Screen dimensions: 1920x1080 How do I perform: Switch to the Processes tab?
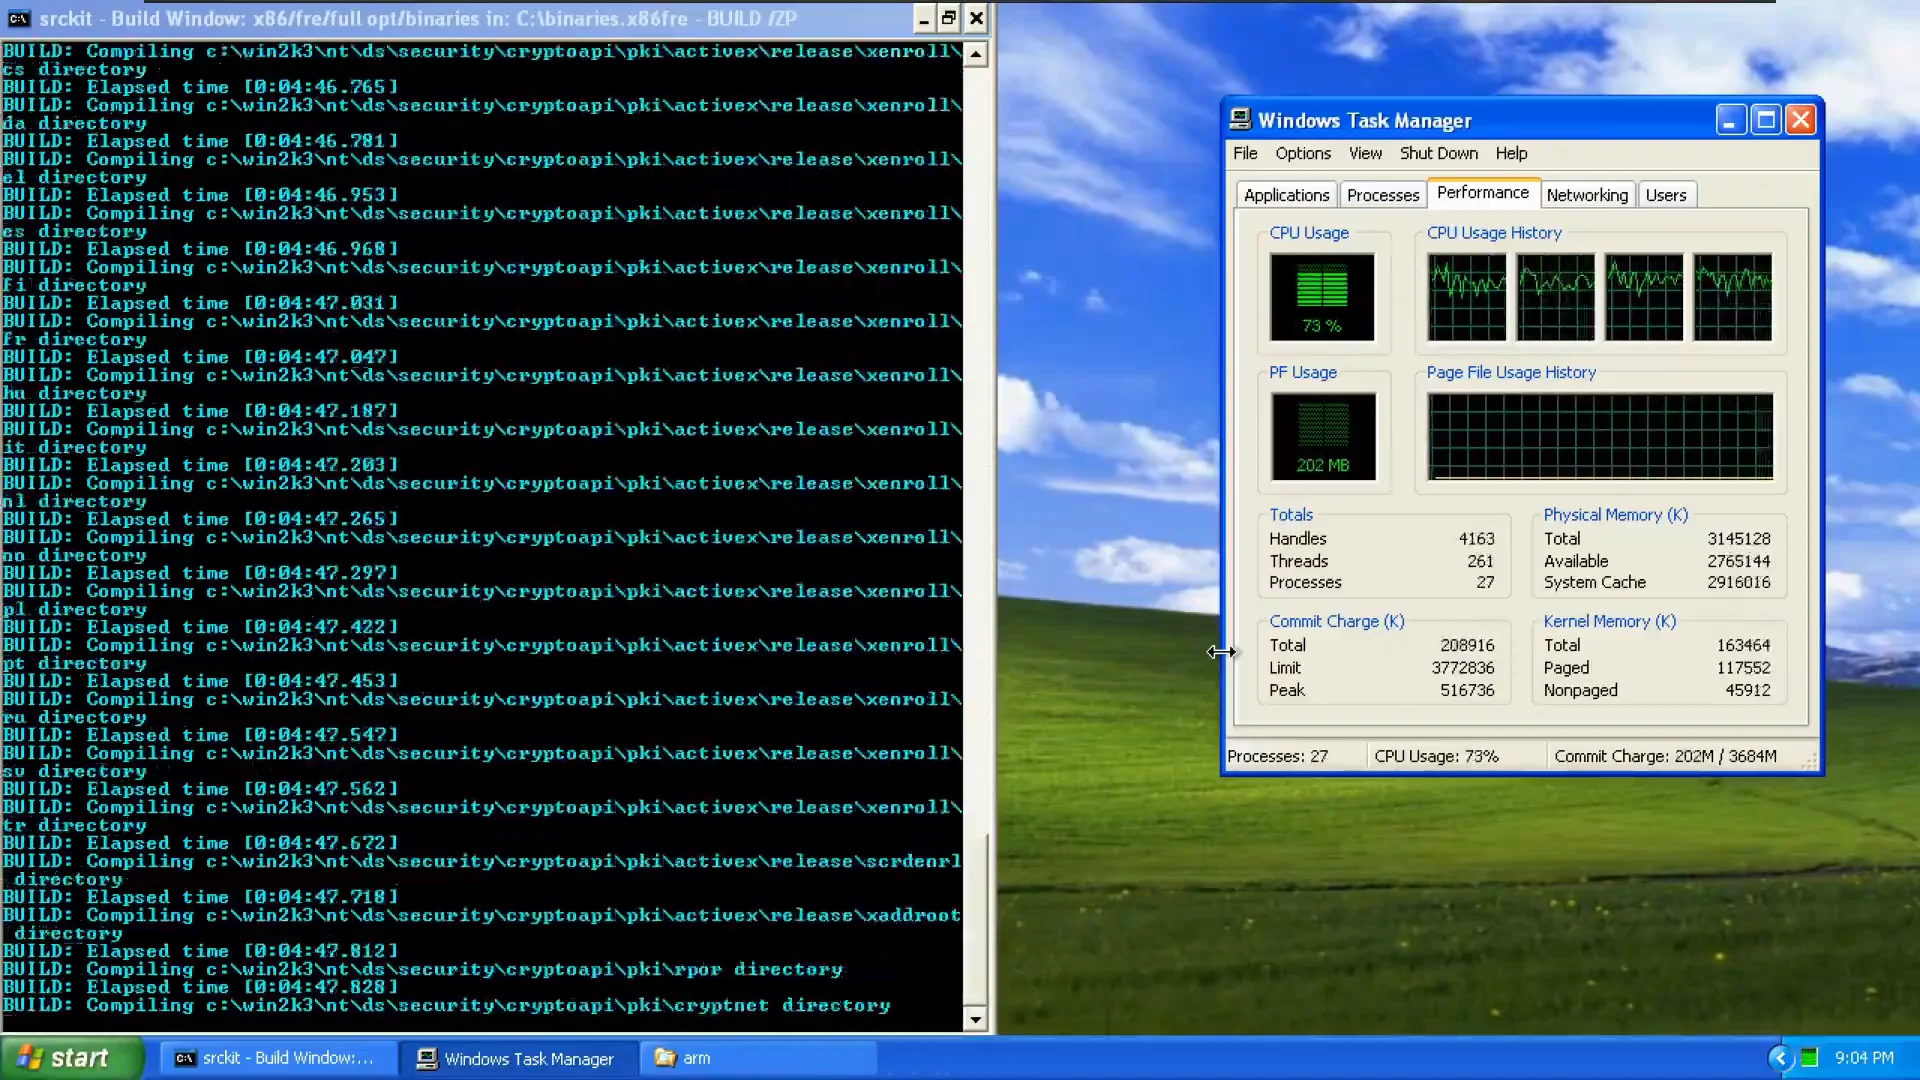[x=1382, y=195]
